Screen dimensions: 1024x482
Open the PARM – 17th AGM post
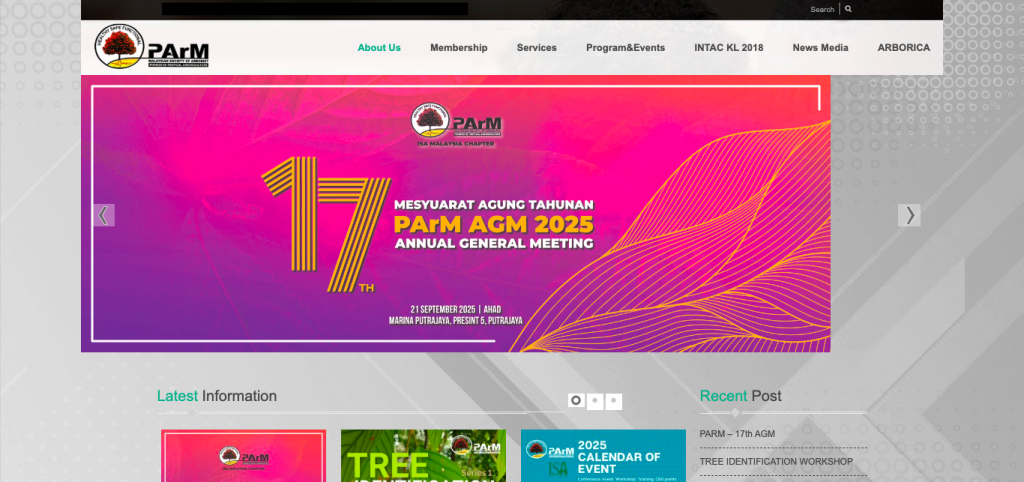tap(737, 434)
